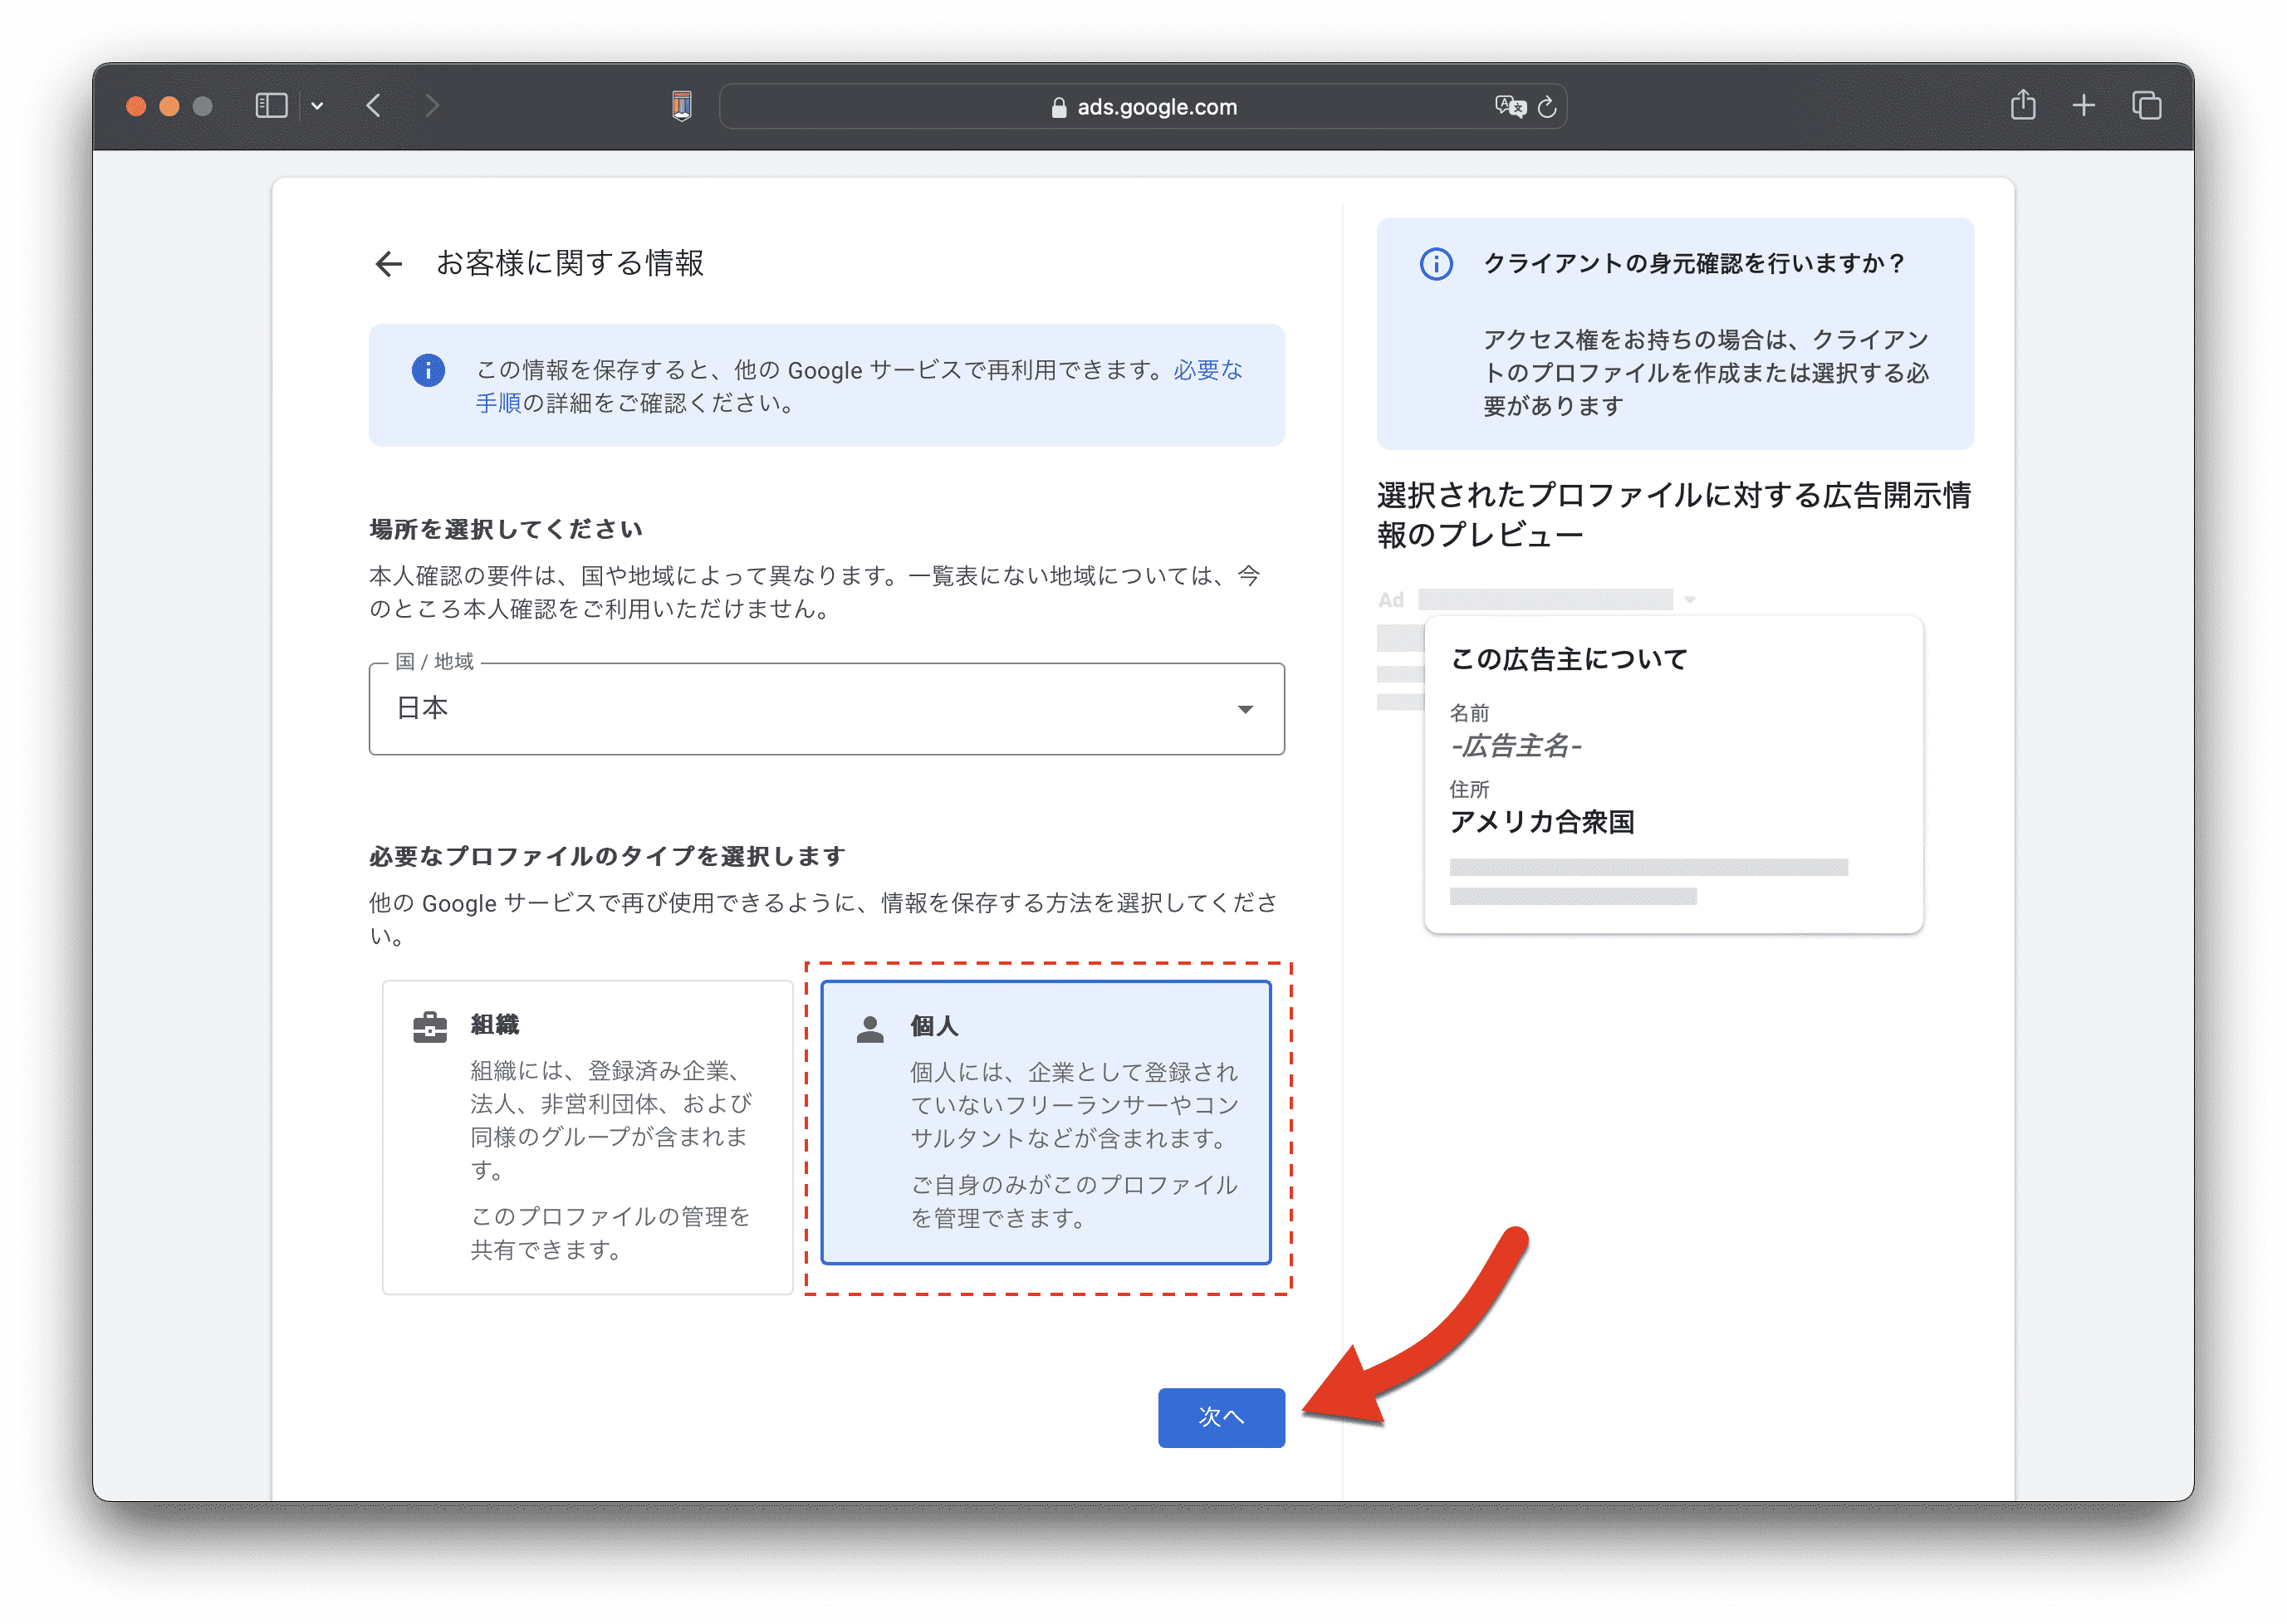Click the extension shield icon near address bar
The width and height of the screenshot is (2287, 1624).
click(682, 106)
